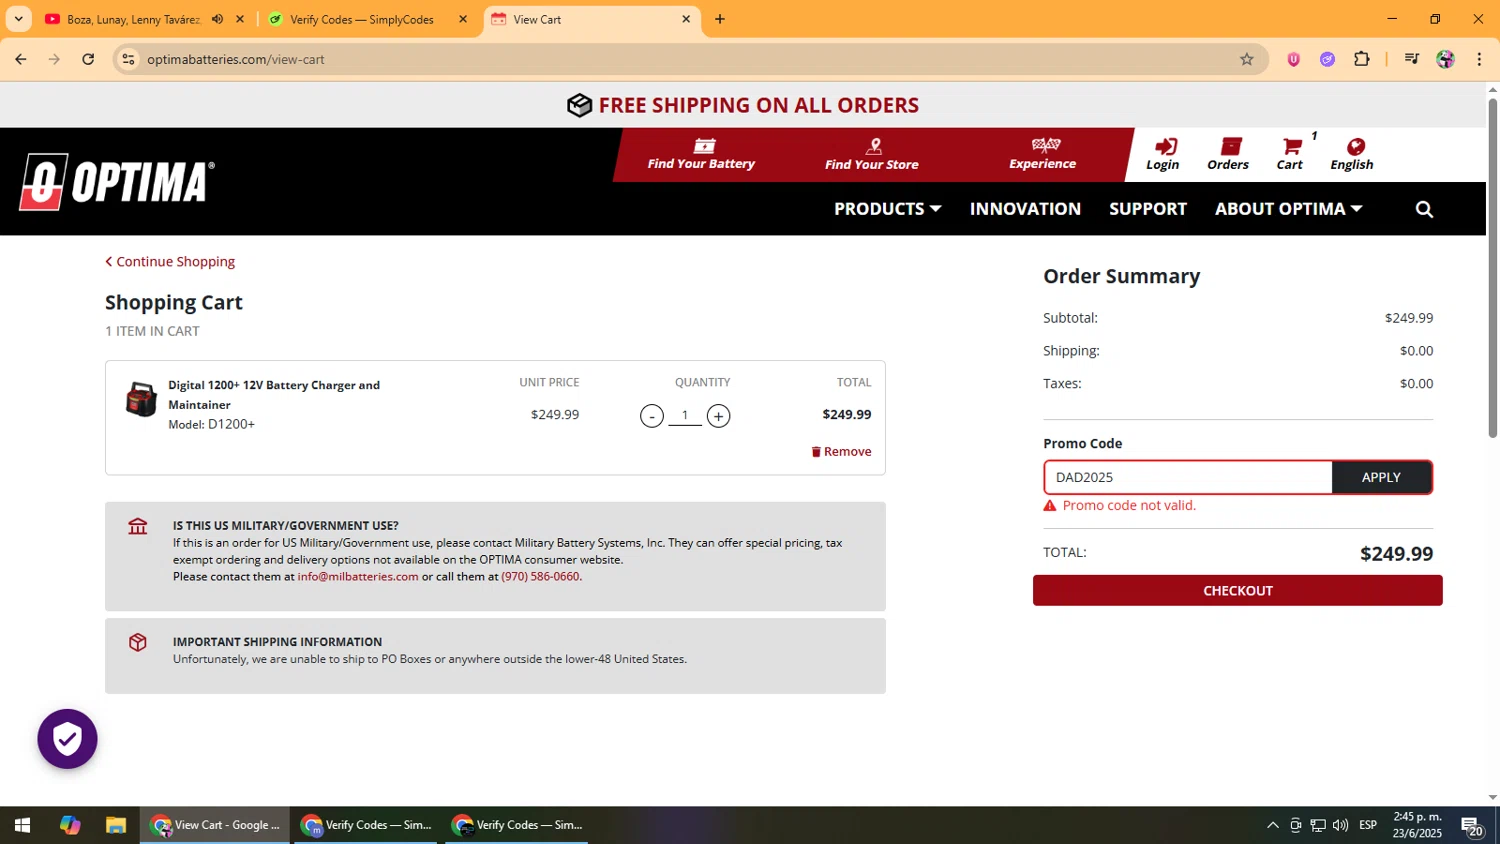Screen dimensions: 1500x844
Task: Close the YouTube tab
Action: [240, 19]
